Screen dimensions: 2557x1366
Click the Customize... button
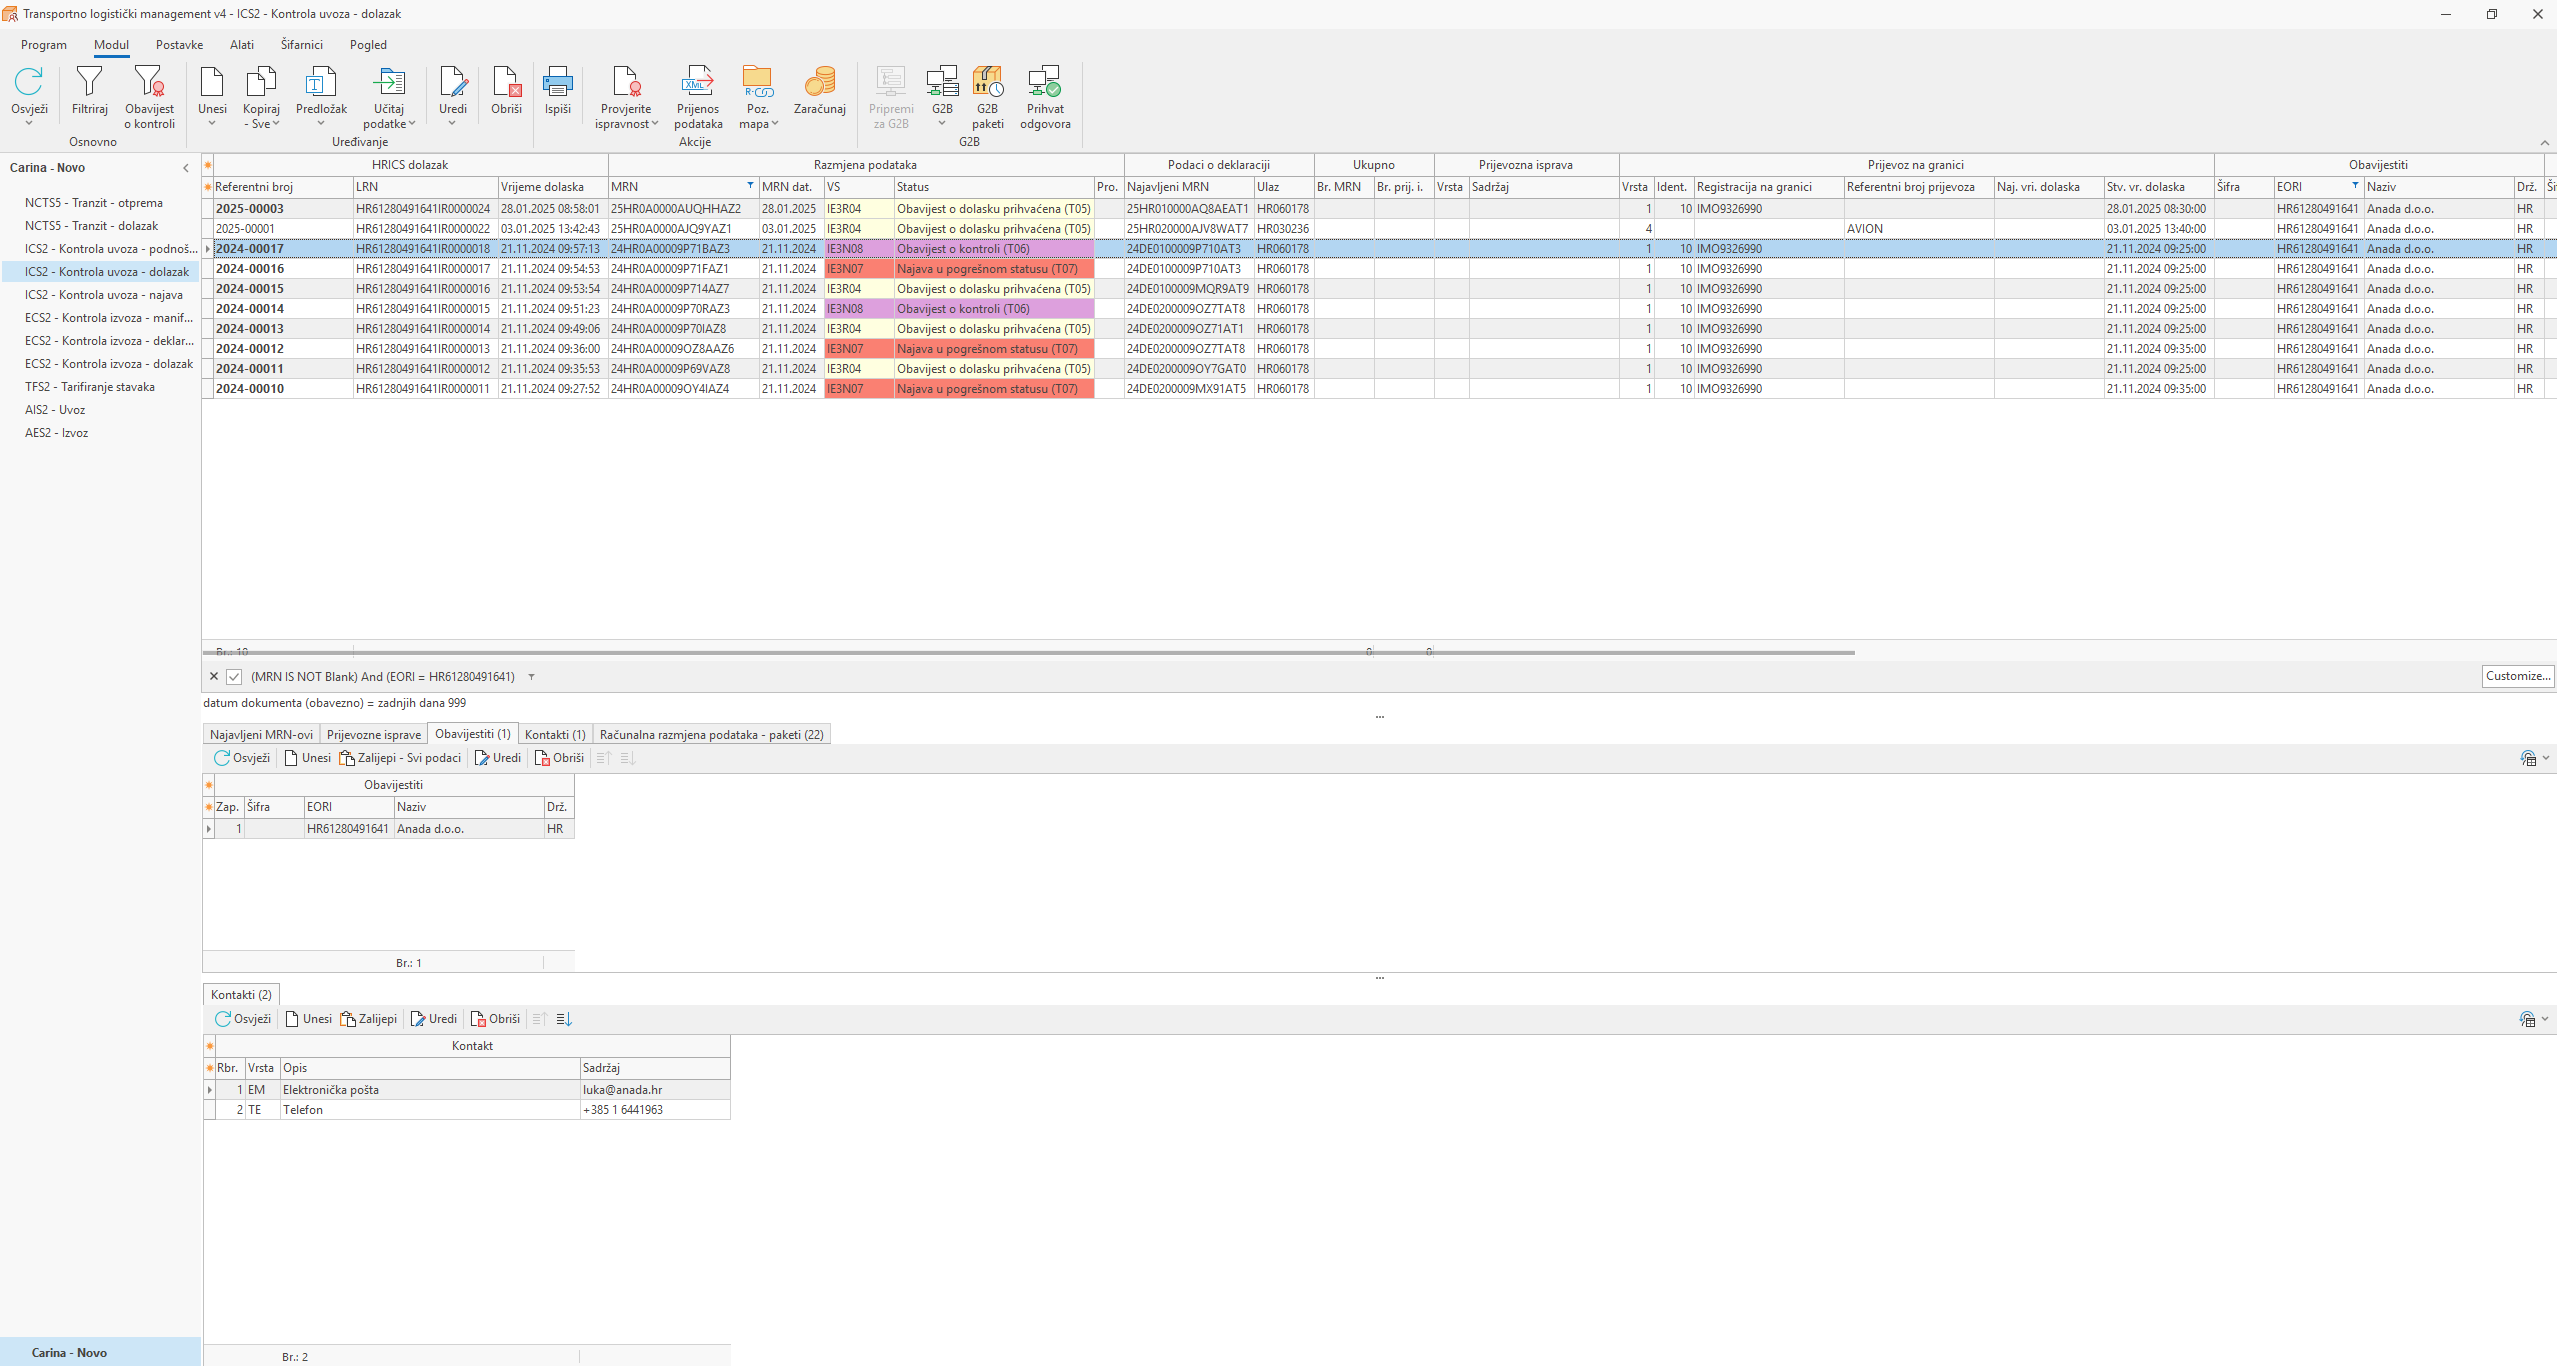pyautogui.click(x=2517, y=676)
